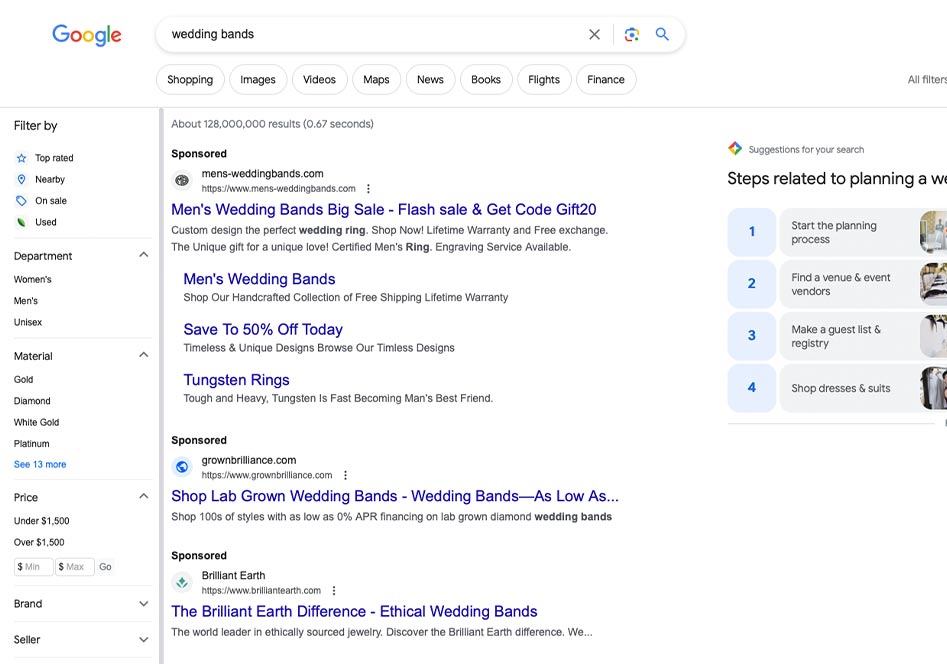Click the Used filter label

(46, 222)
